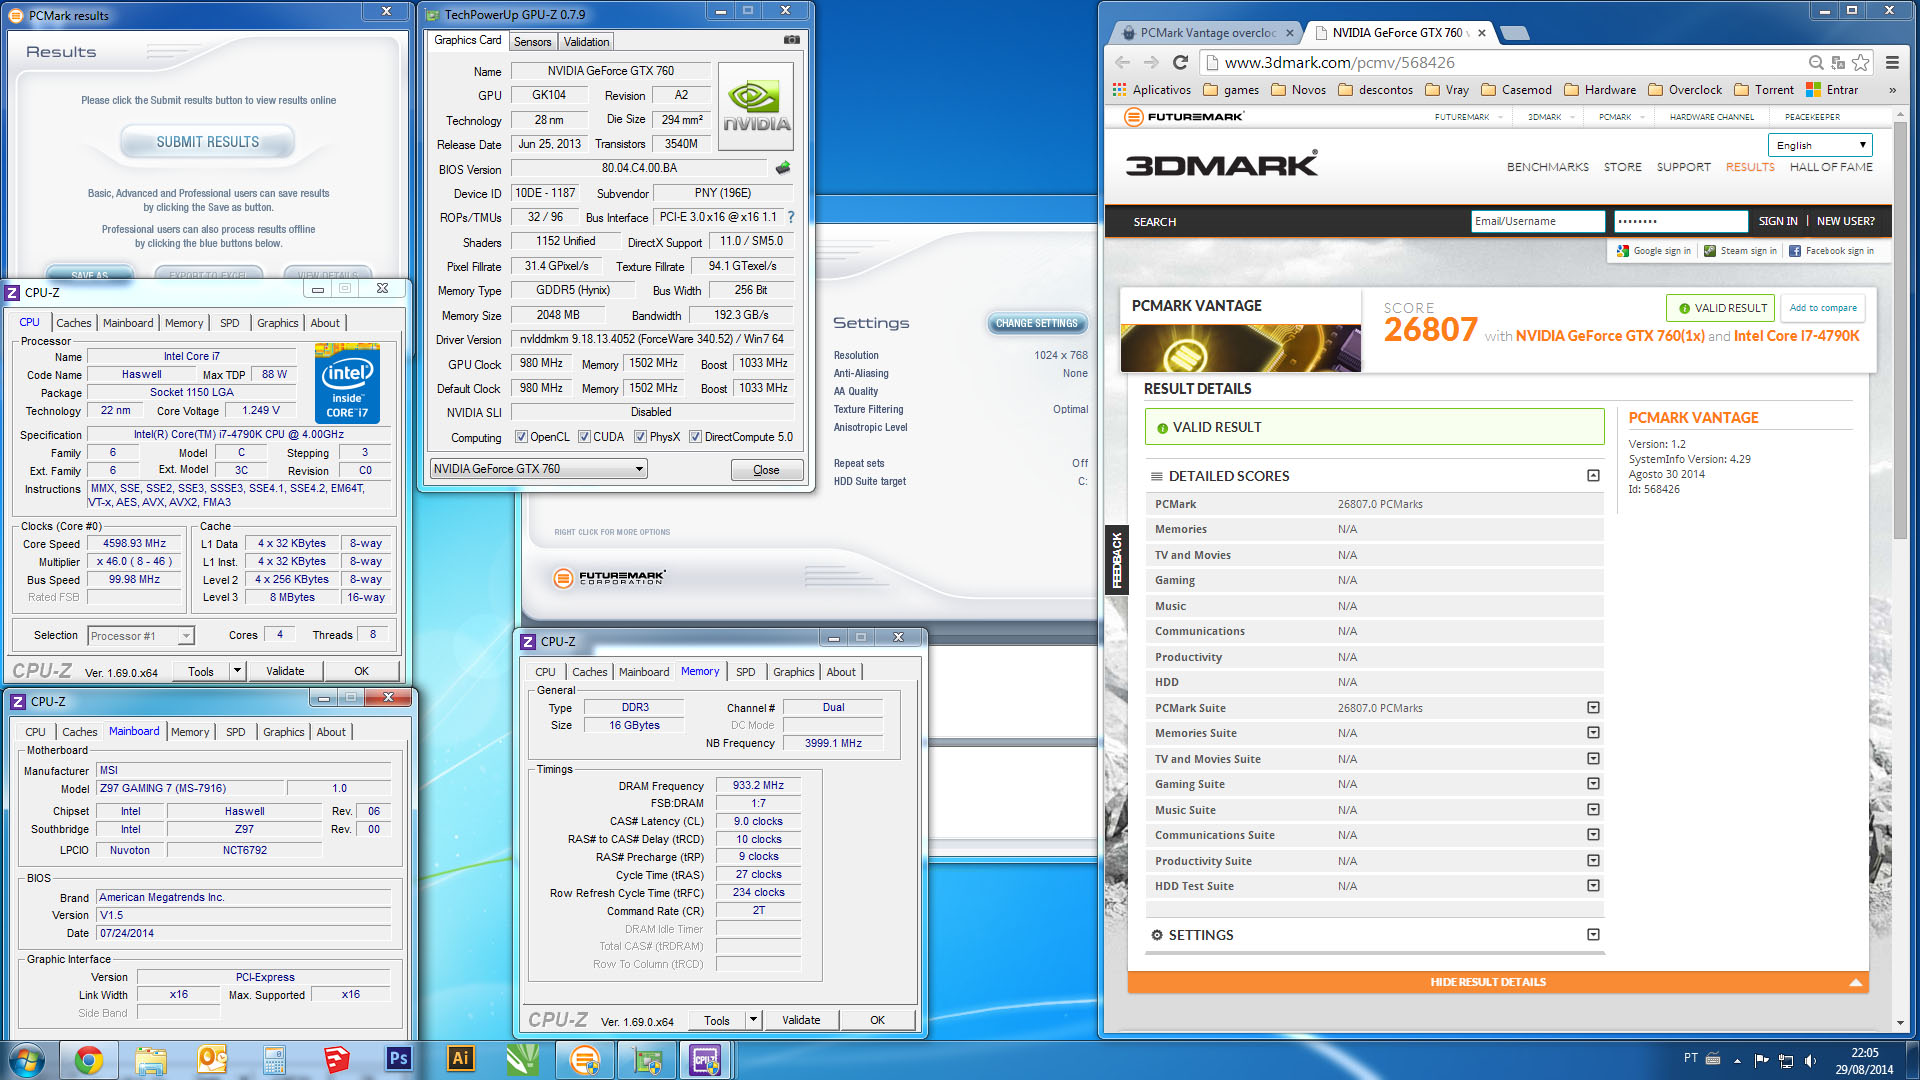The image size is (1920, 1080).
Task: Click the GPU-Z screenshot camera icon
Action: 792,40
